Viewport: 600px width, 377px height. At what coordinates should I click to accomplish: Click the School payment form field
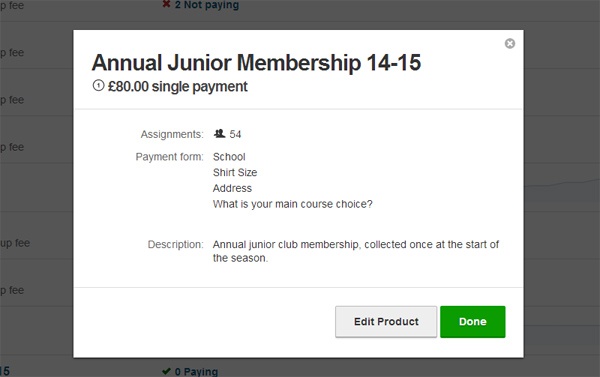pyautogui.click(x=229, y=157)
